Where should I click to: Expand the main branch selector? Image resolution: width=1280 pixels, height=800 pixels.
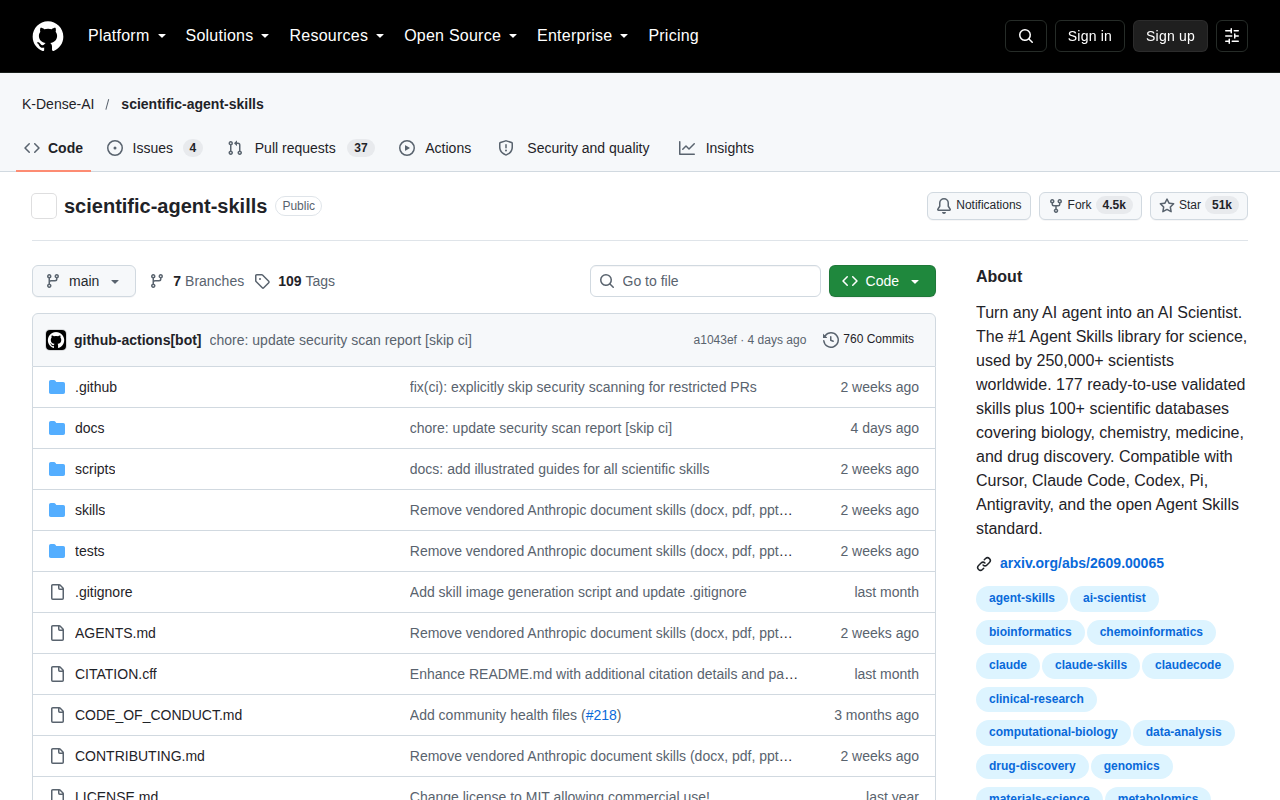click(x=83, y=281)
